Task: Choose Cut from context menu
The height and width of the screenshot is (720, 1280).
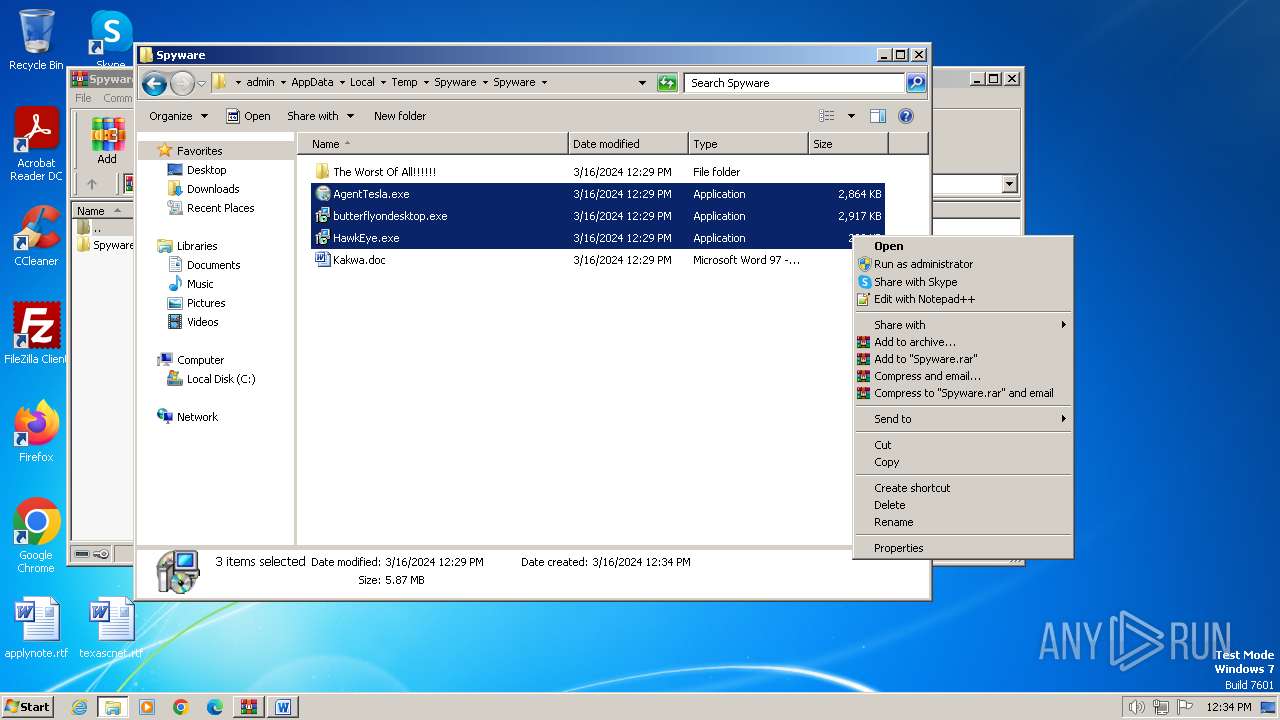Action: click(963, 445)
